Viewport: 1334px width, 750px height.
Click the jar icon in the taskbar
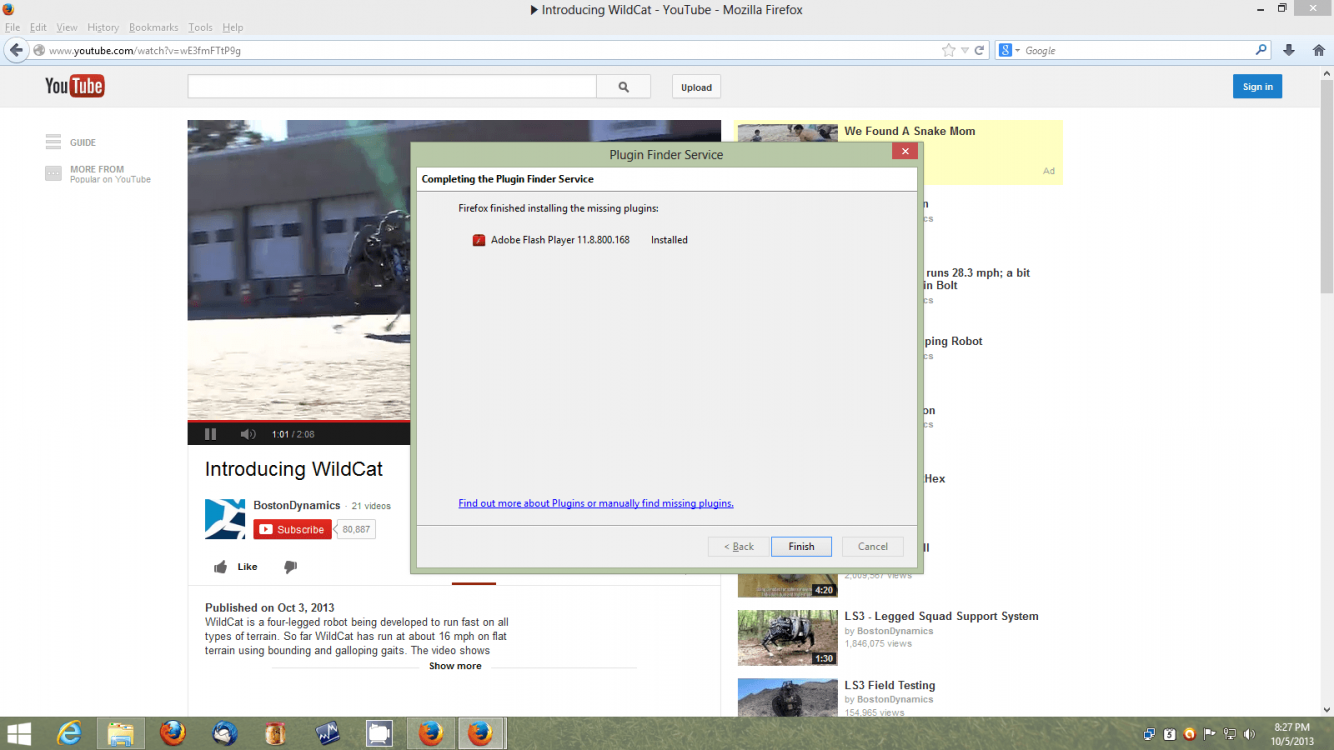tap(275, 733)
